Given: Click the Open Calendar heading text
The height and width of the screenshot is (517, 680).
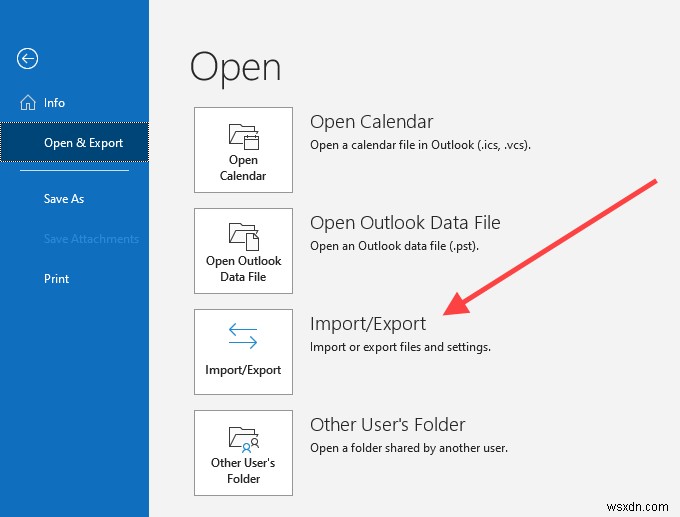Looking at the screenshot, I should point(372,122).
